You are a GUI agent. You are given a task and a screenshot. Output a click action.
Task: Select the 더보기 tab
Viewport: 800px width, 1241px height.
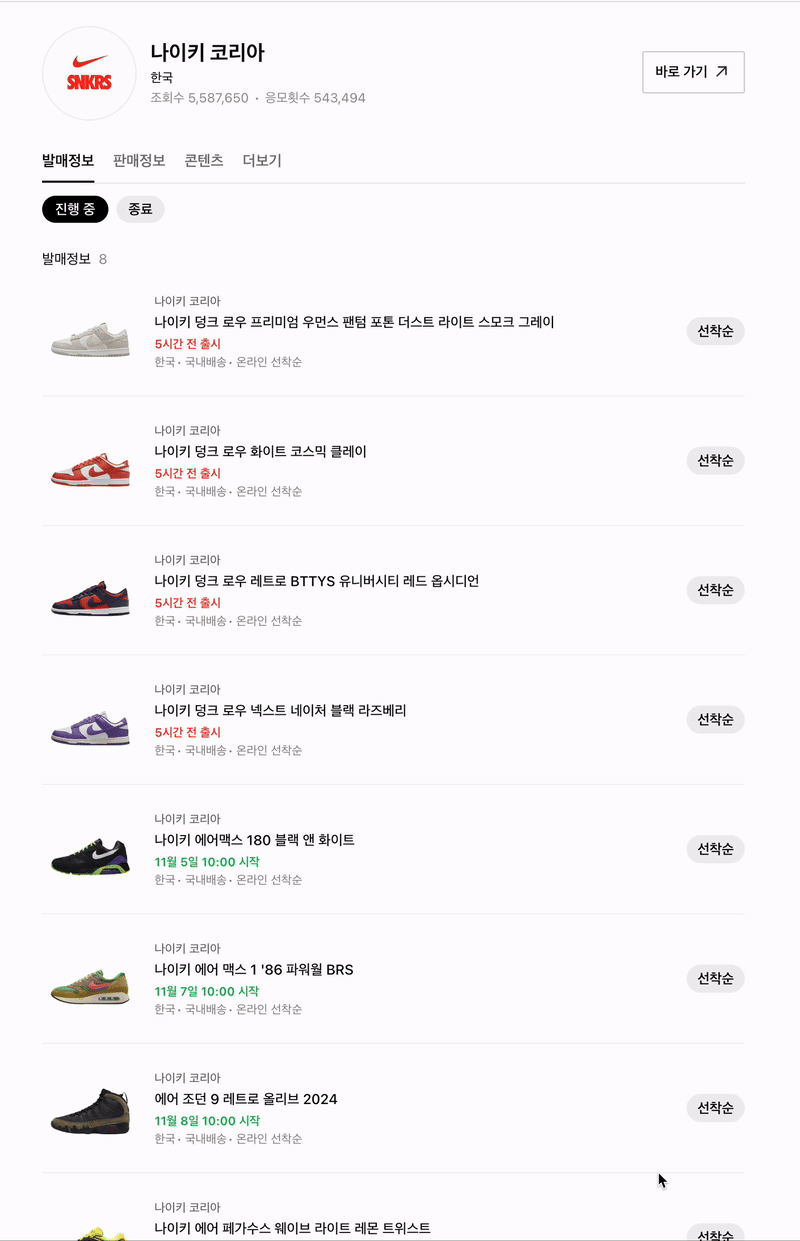[x=262, y=160]
